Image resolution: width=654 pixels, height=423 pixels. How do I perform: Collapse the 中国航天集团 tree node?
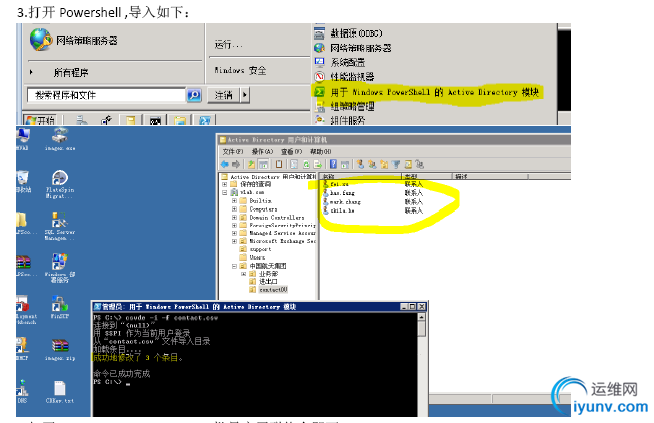click(x=234, y=266)
